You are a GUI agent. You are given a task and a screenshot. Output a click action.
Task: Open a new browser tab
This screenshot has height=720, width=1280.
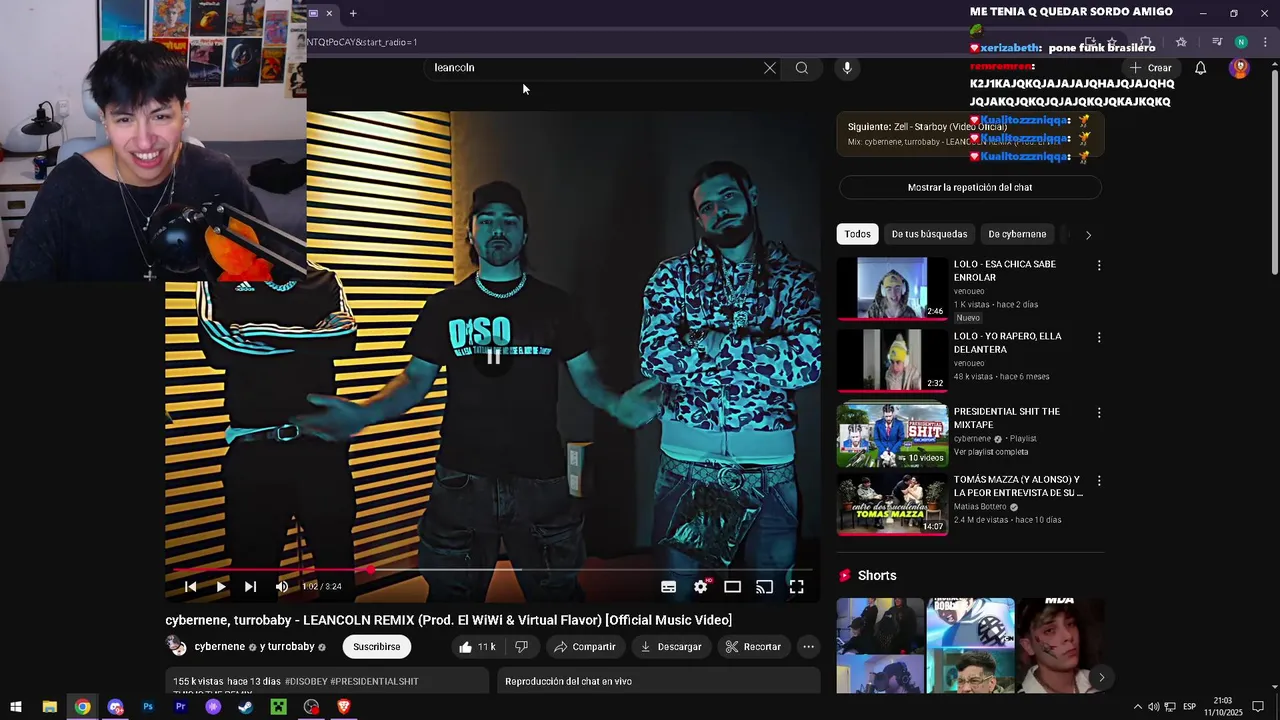353,13
